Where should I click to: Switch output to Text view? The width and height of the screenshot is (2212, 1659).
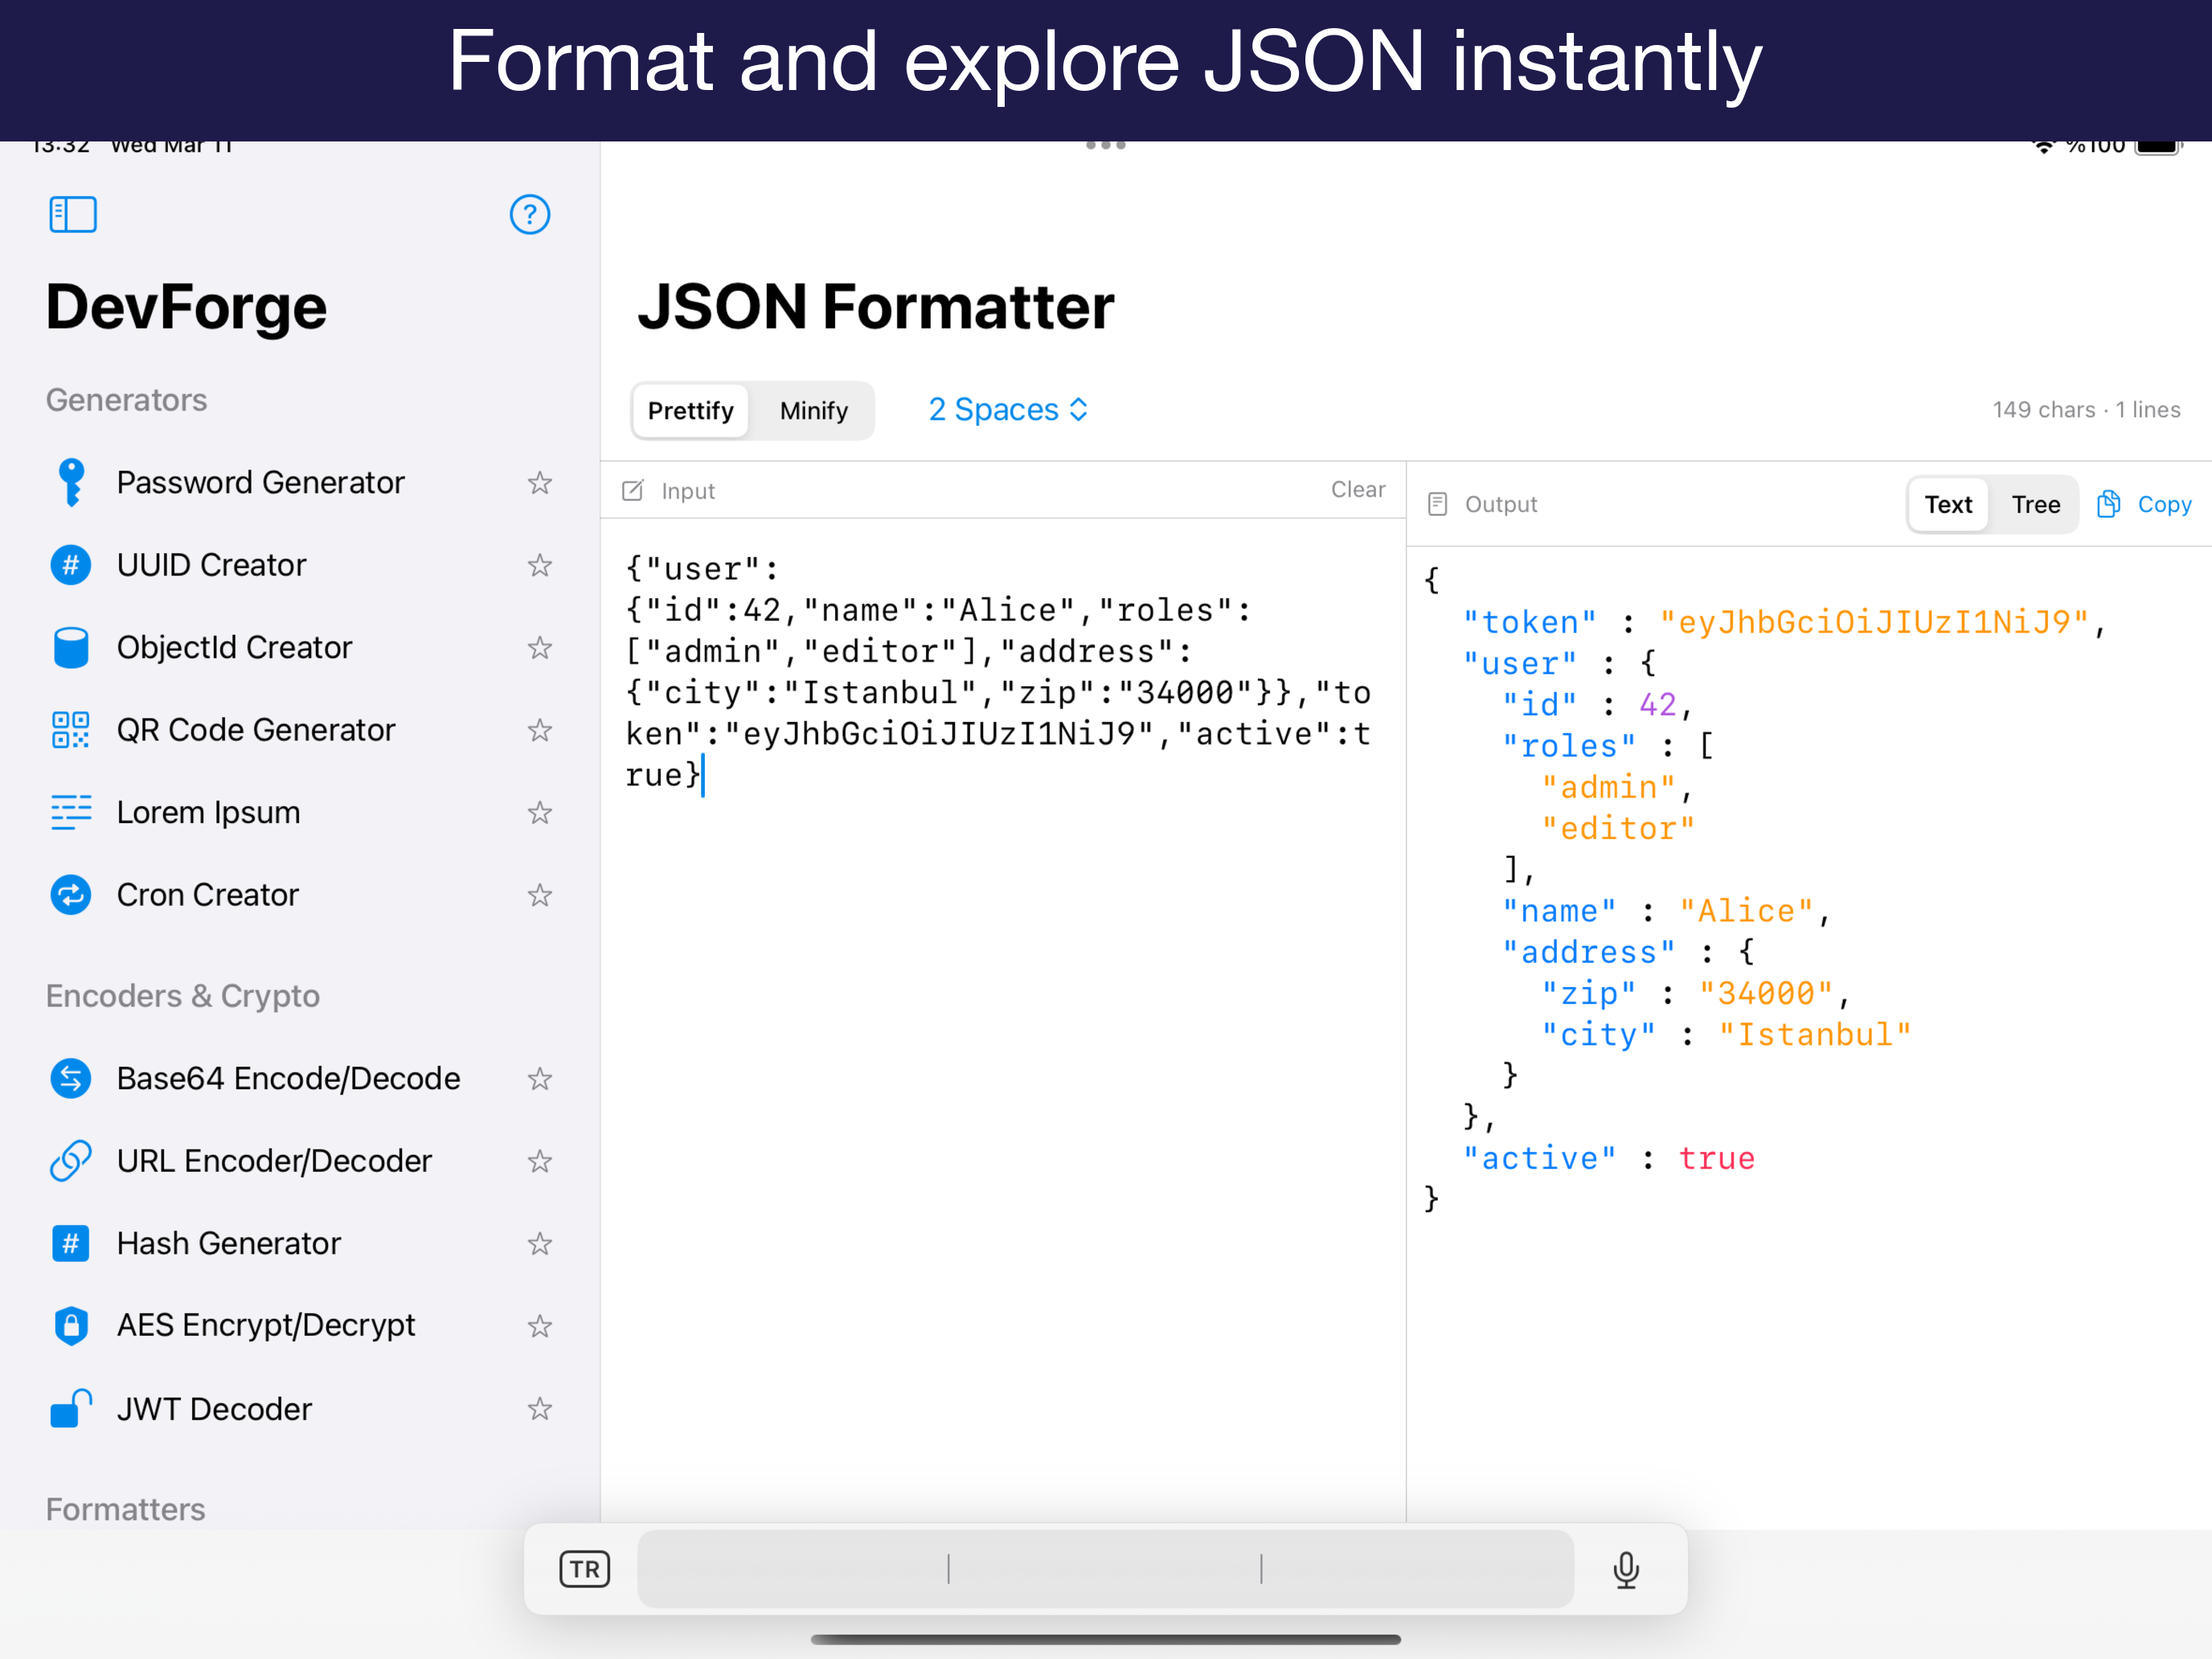coord(1948,504)
